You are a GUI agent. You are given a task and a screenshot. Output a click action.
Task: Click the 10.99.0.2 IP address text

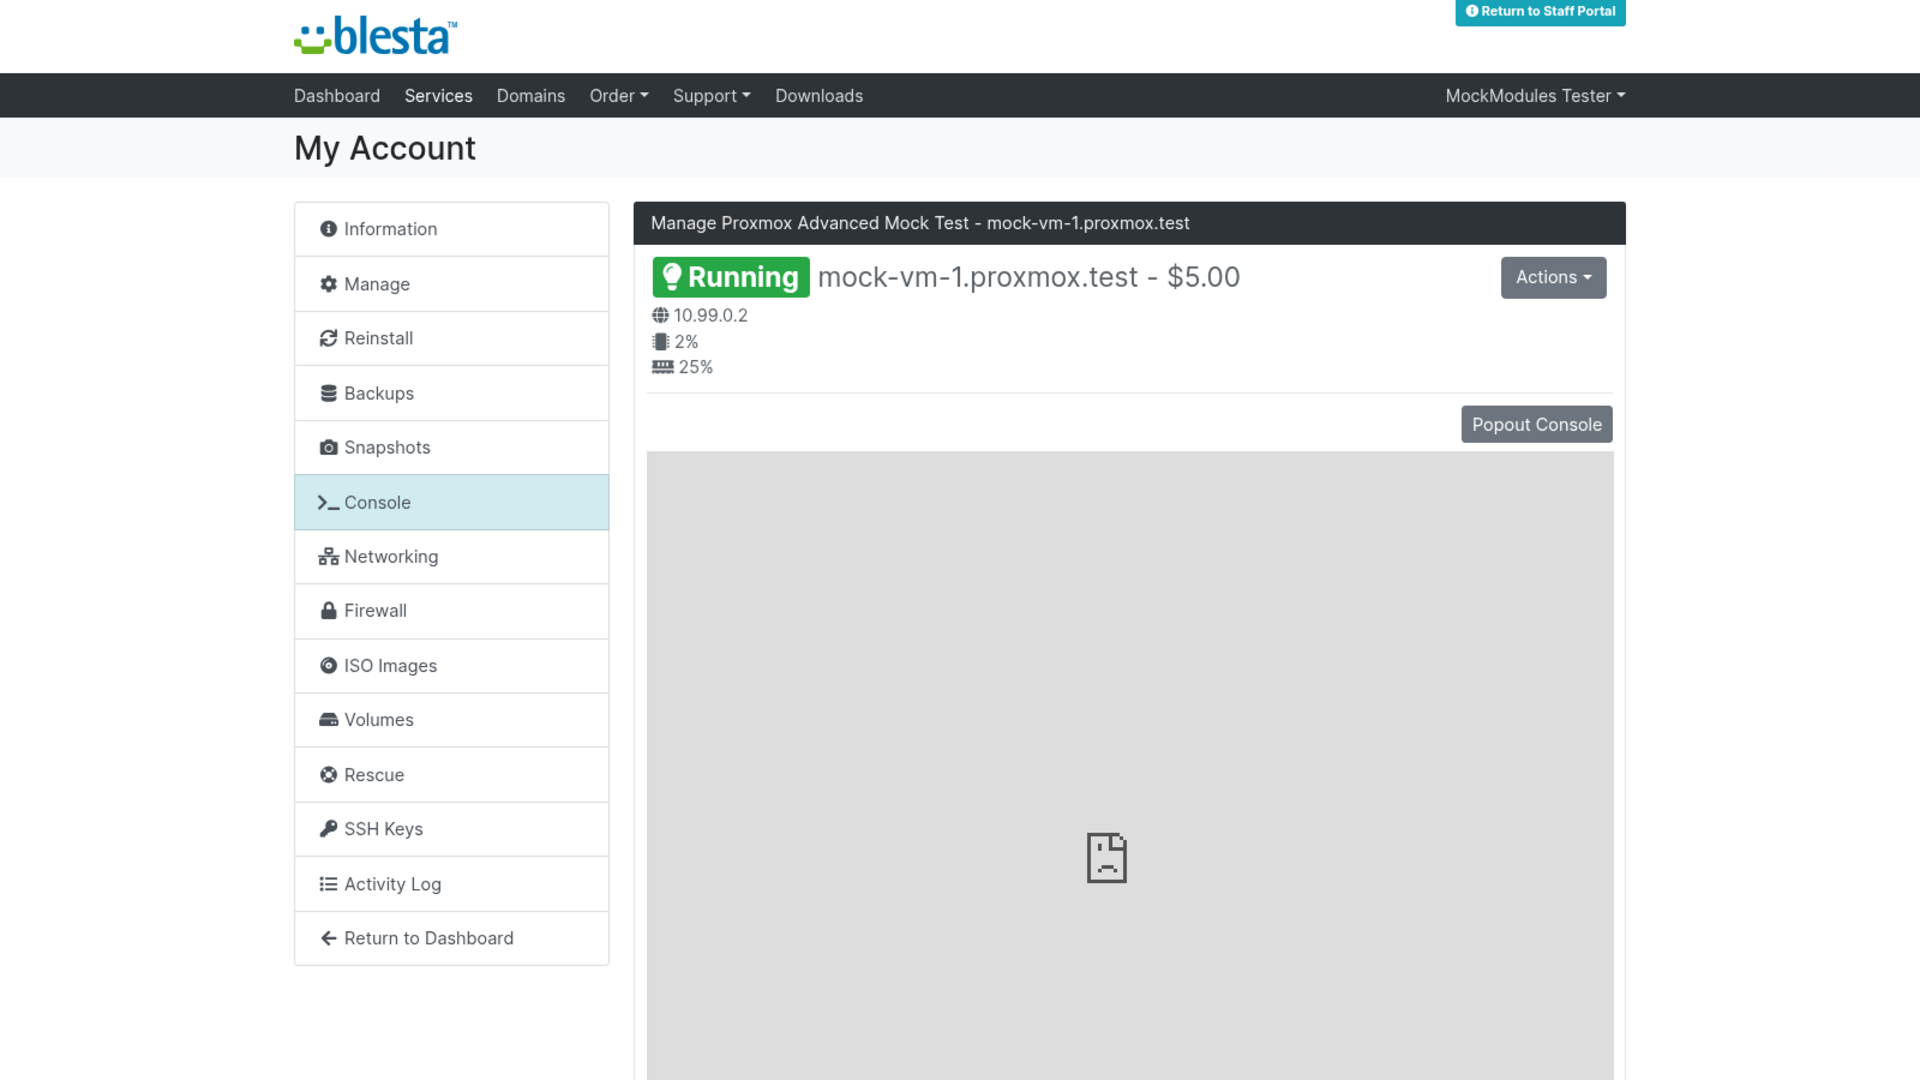[710, 315]
